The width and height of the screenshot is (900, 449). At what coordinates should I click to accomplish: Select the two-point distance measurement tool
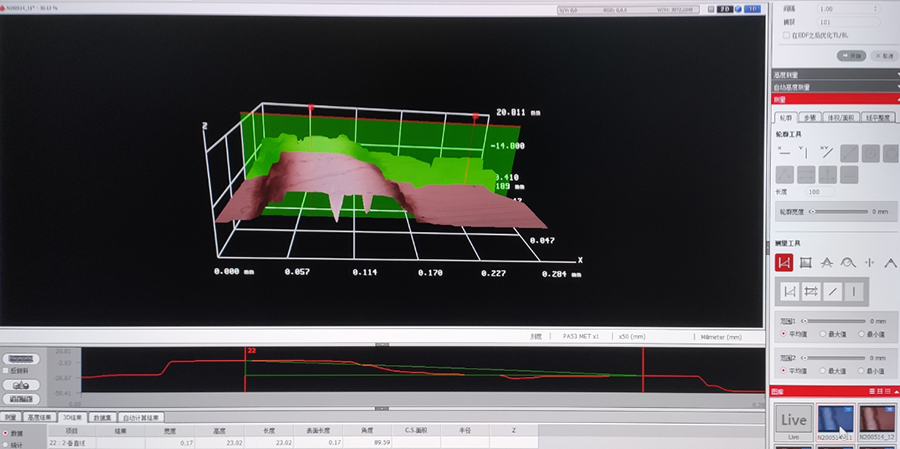pos(785,262)
